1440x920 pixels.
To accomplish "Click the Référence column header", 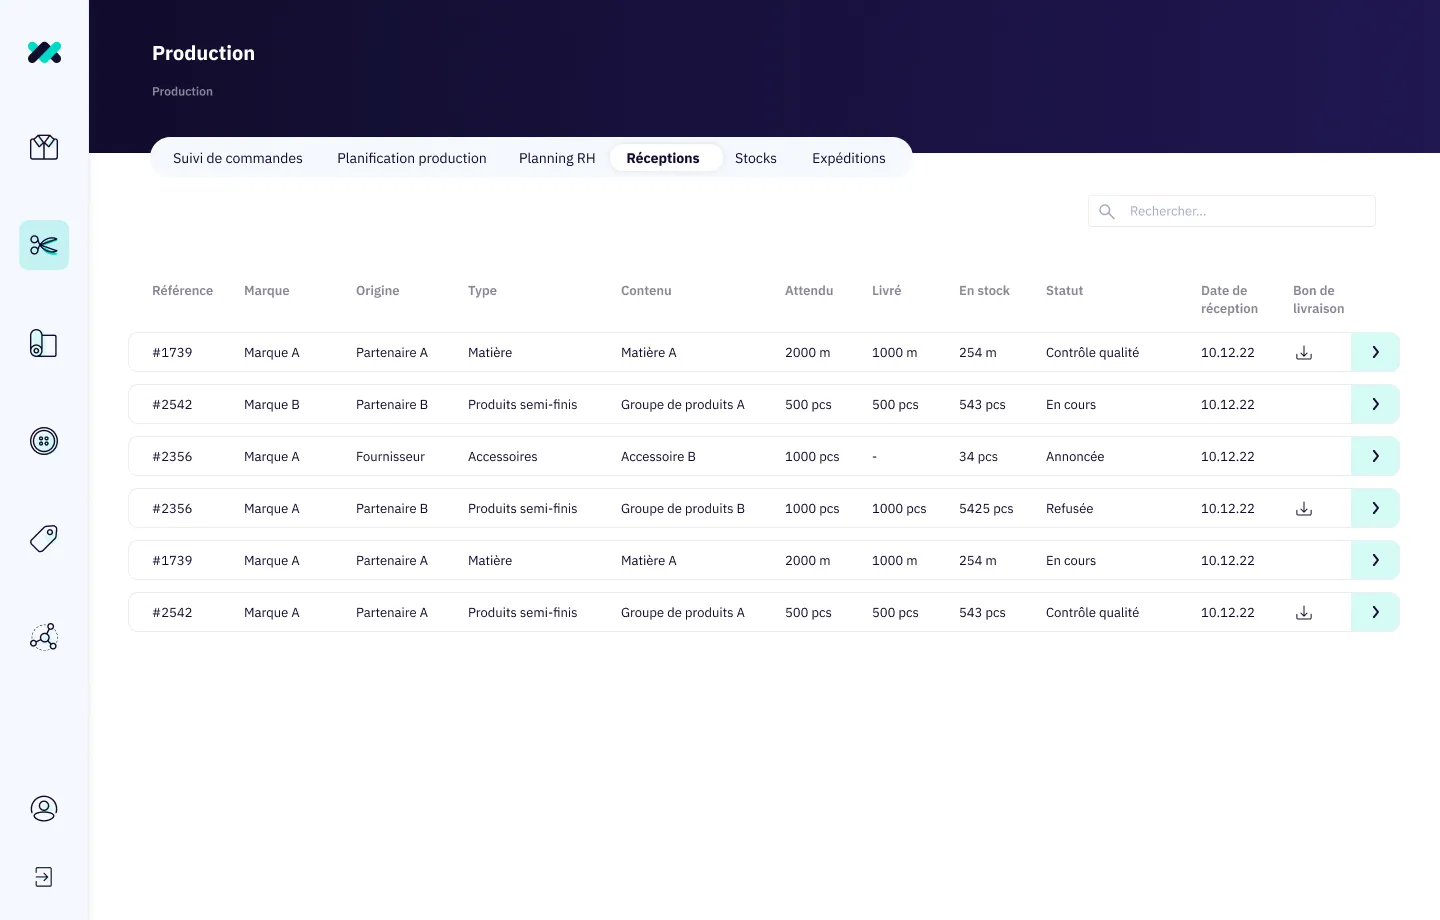I will (182, 291).
